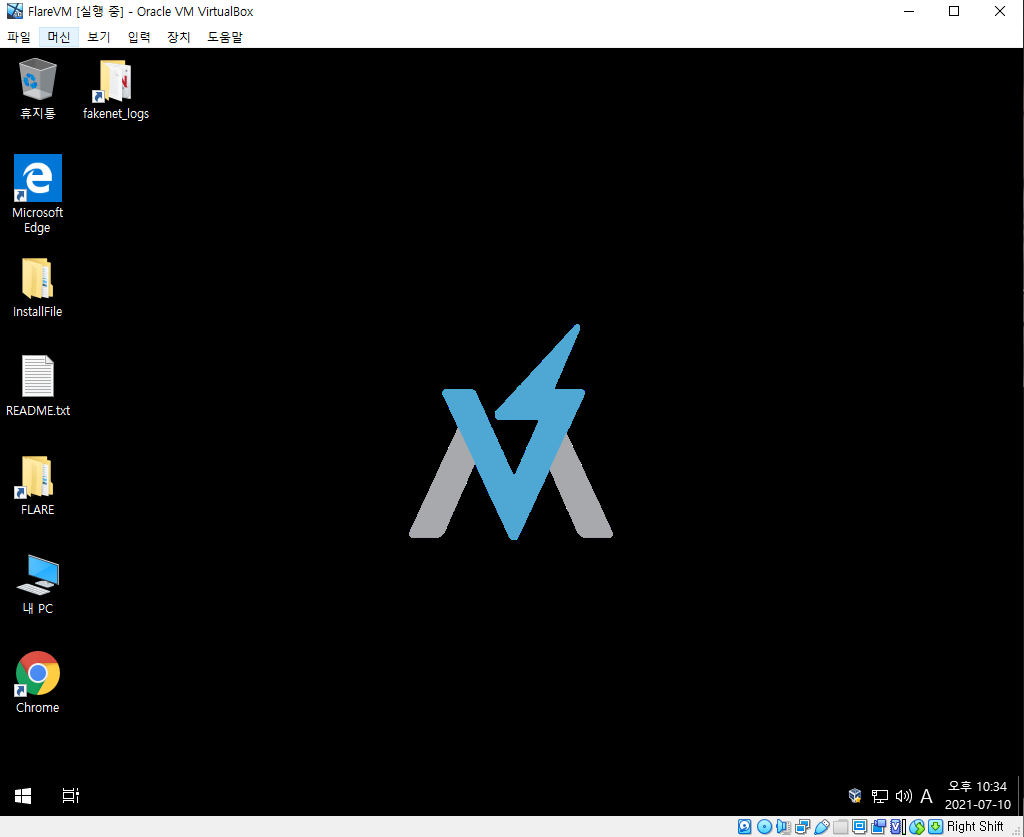Select the FLARE folder shortcut
Viewport: 1024px width, 837px height.
click(37, 486)
